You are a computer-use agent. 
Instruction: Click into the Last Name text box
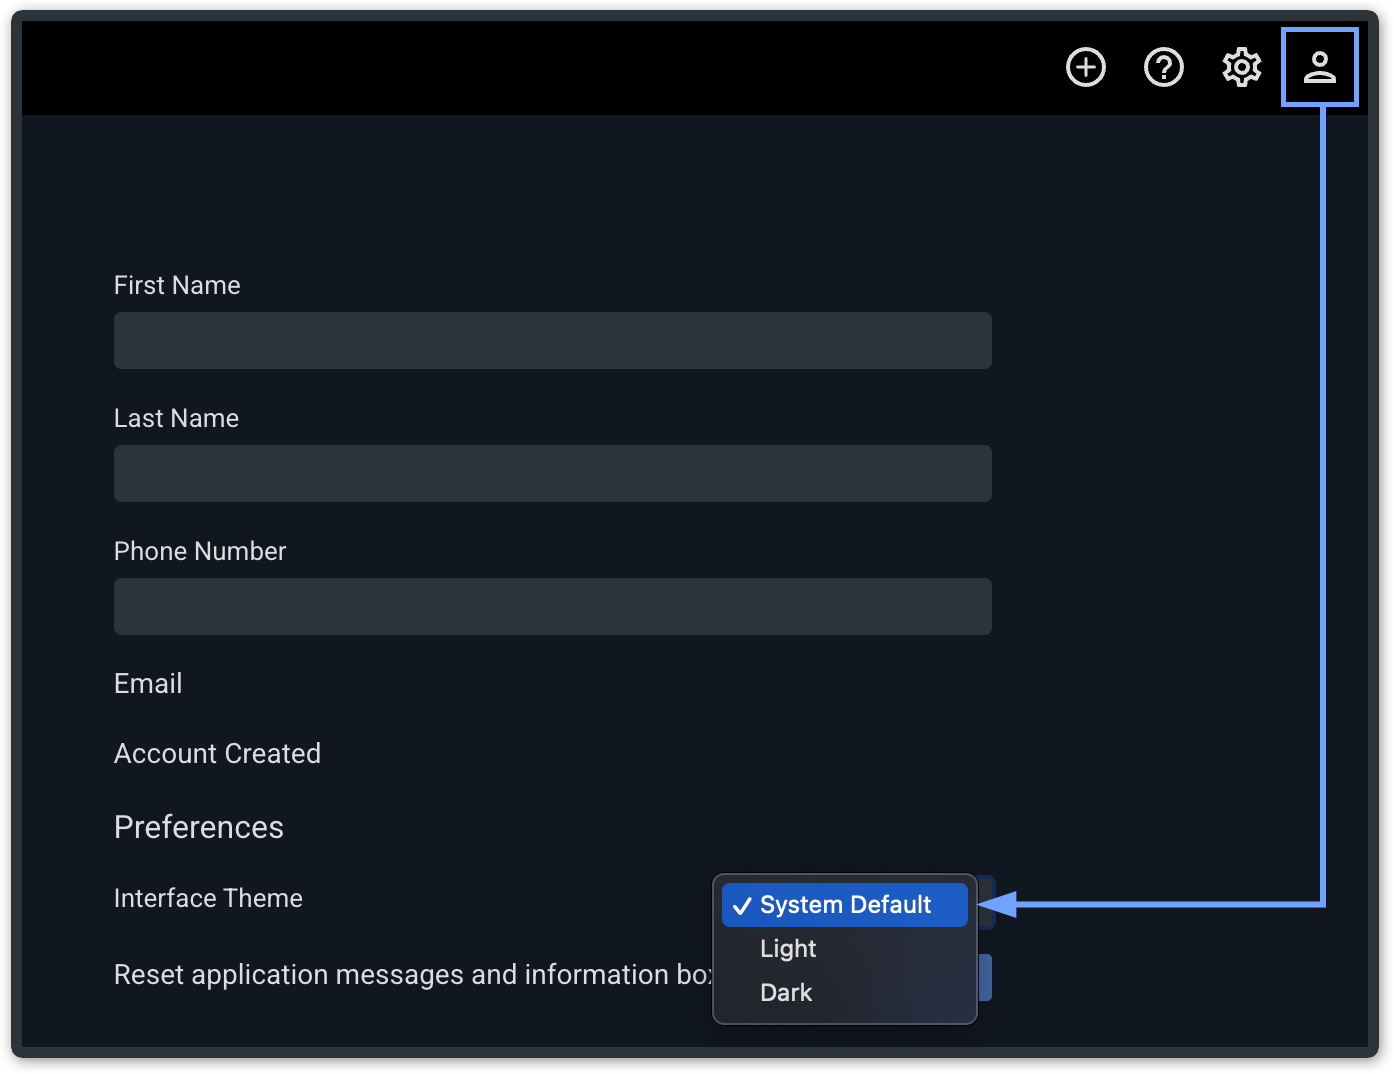552,474
